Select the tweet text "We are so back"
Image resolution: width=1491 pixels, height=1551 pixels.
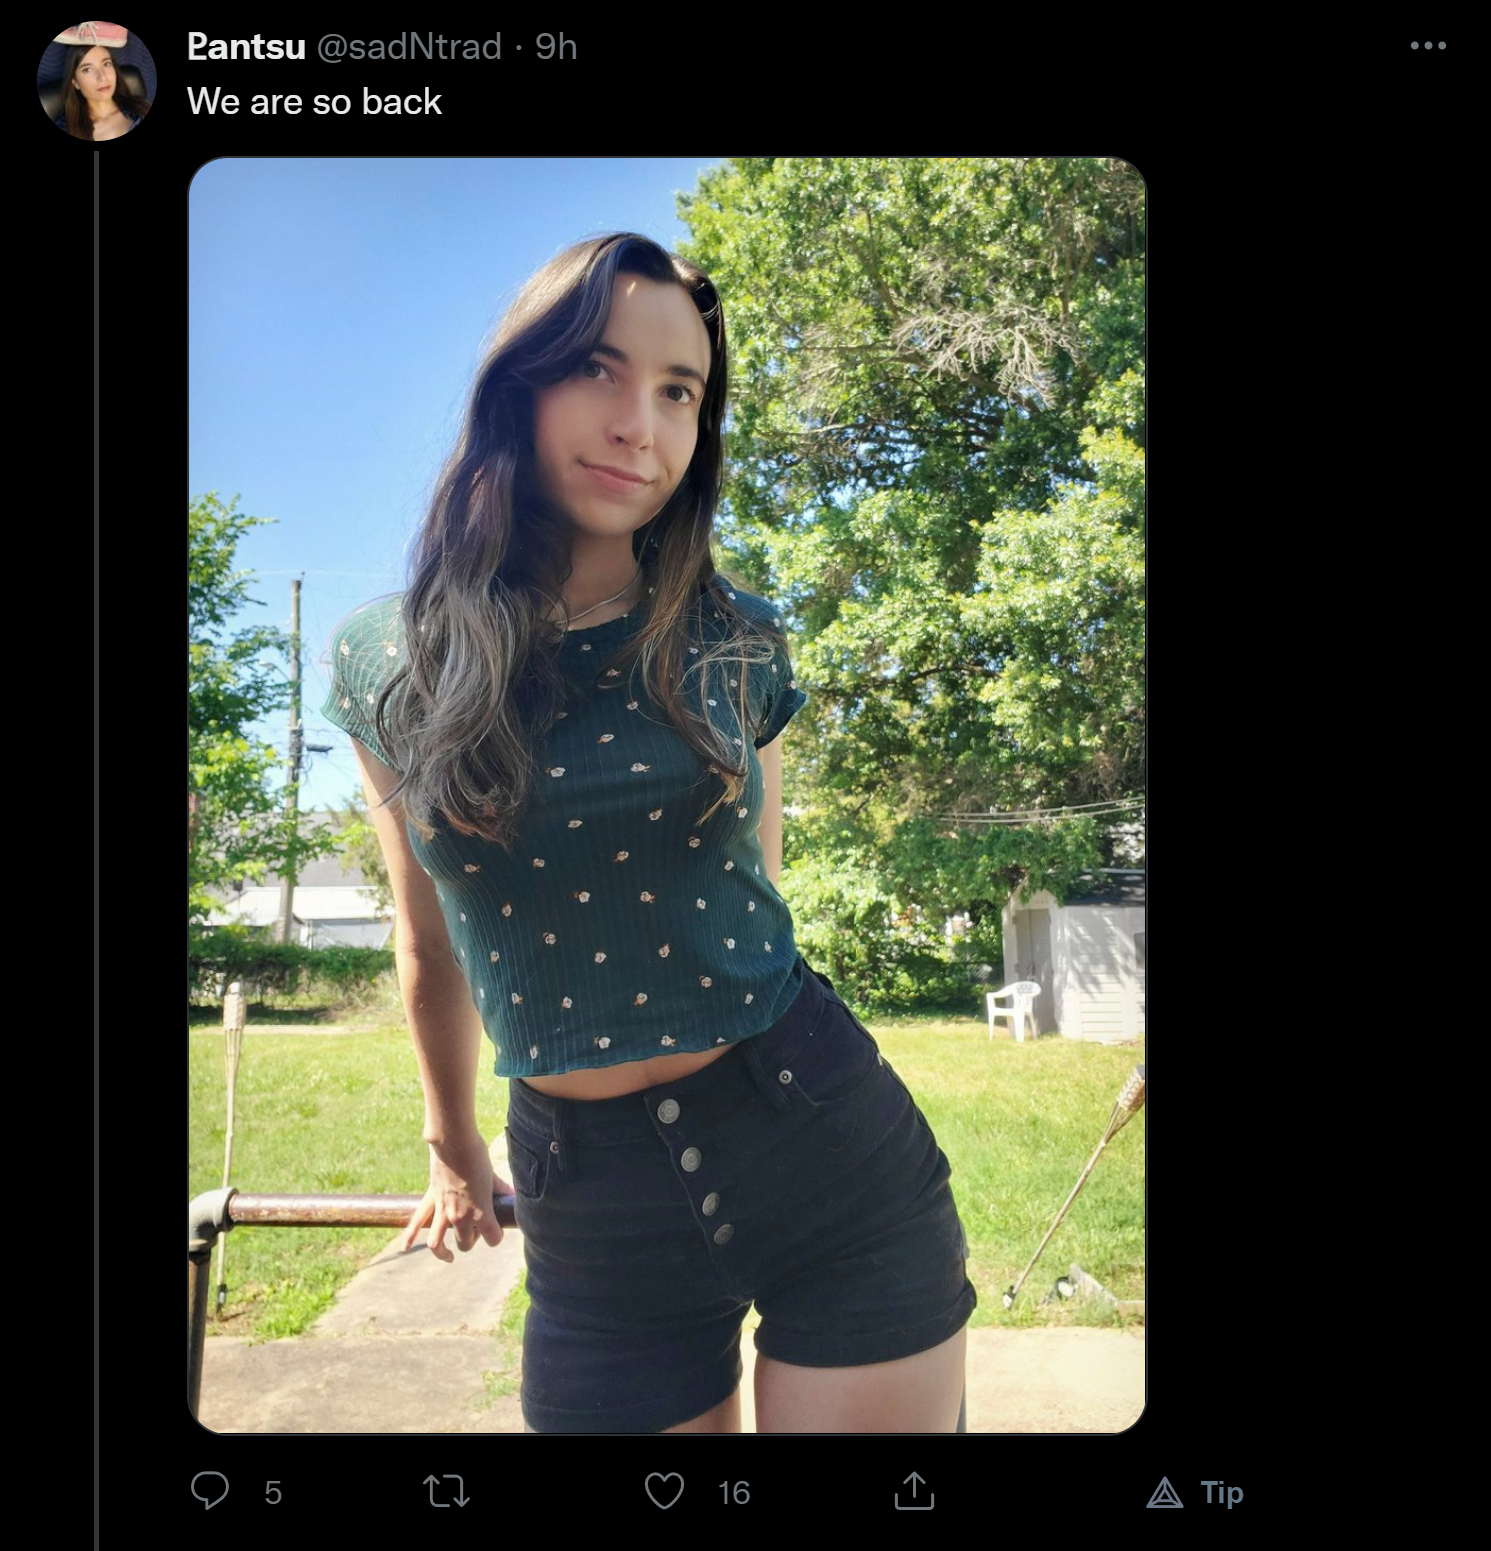point(314,101)
